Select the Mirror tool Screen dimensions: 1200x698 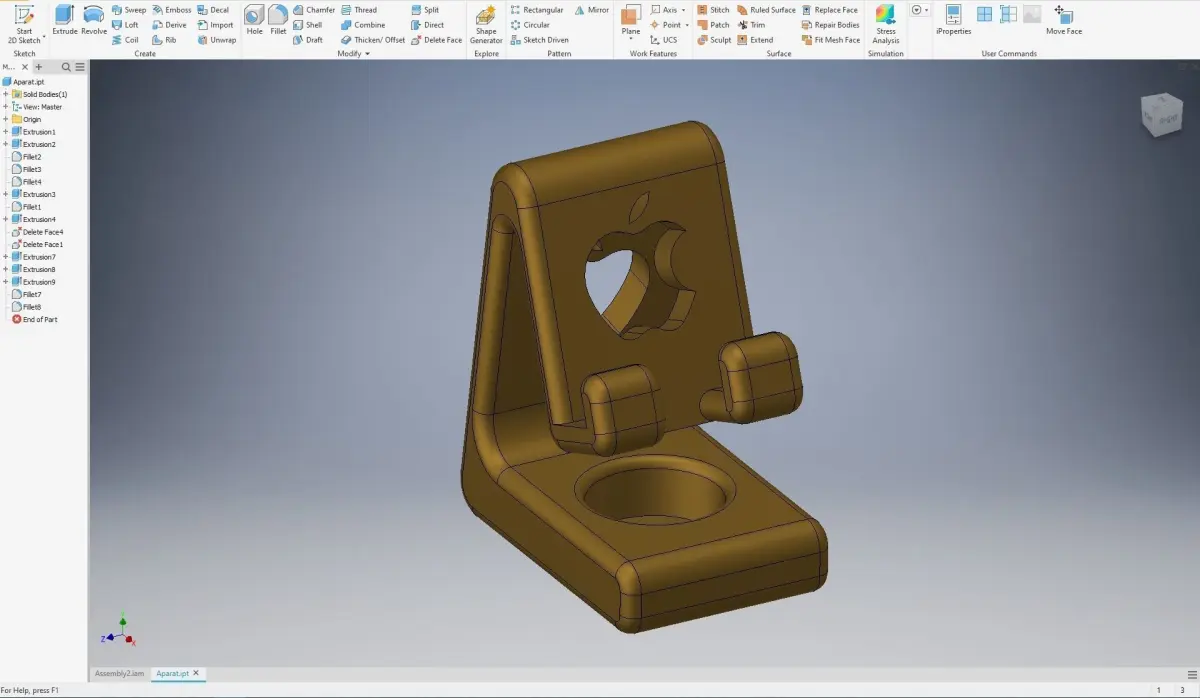pyautogui.click(x=592, y=10)
